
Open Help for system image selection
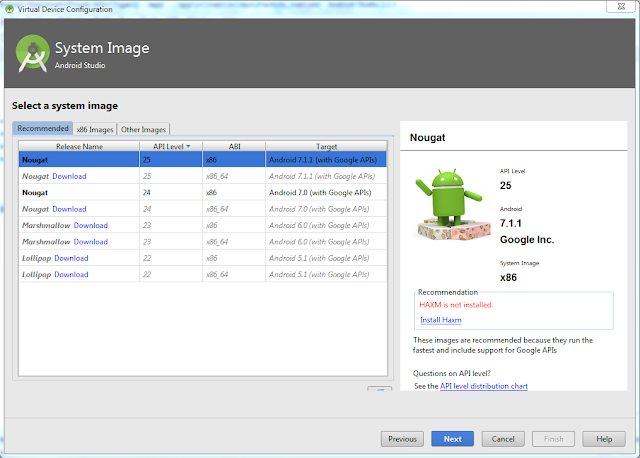tap(604, 439)
